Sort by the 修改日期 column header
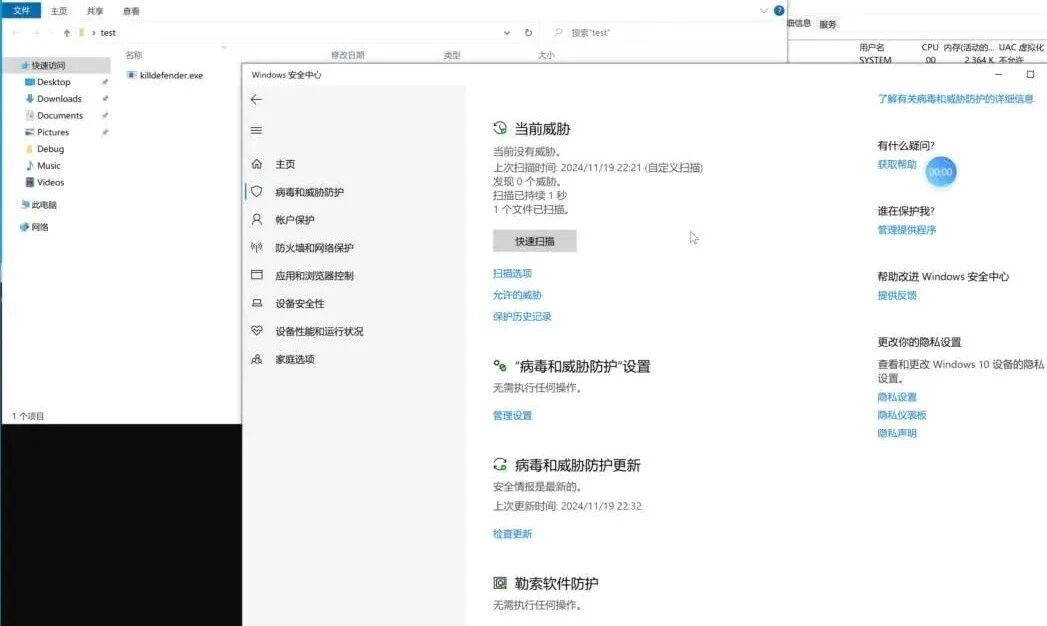Screen dimensions: 1047x626 click(347, 55)
